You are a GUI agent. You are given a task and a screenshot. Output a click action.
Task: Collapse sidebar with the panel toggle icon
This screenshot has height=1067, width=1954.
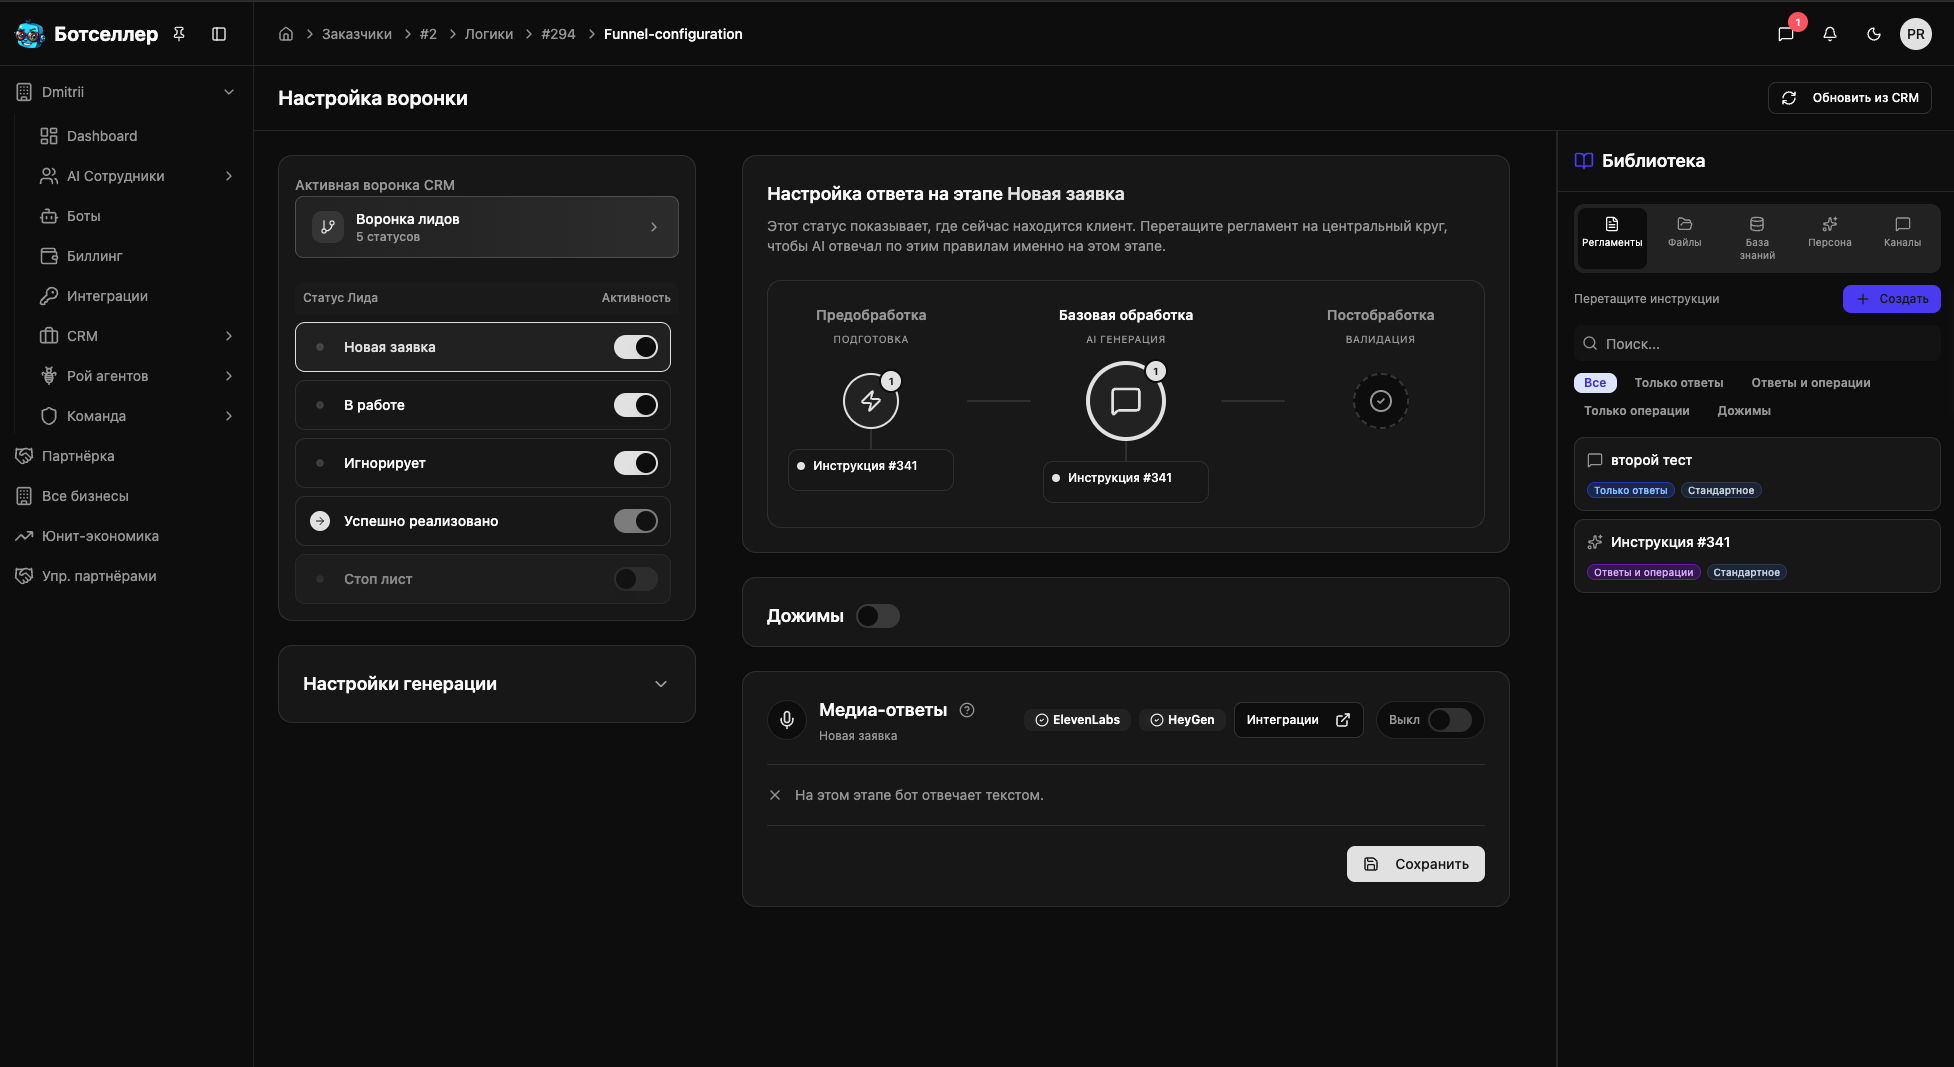click(219, 34)
